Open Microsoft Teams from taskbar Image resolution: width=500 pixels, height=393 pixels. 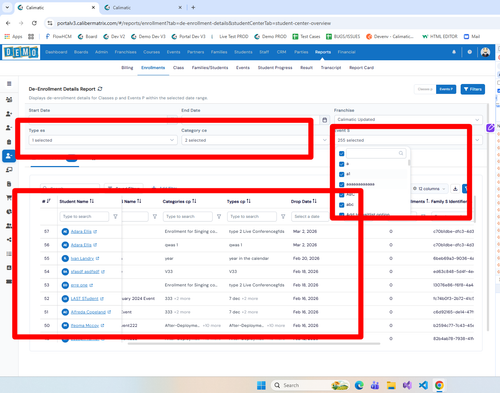(375, 385)
